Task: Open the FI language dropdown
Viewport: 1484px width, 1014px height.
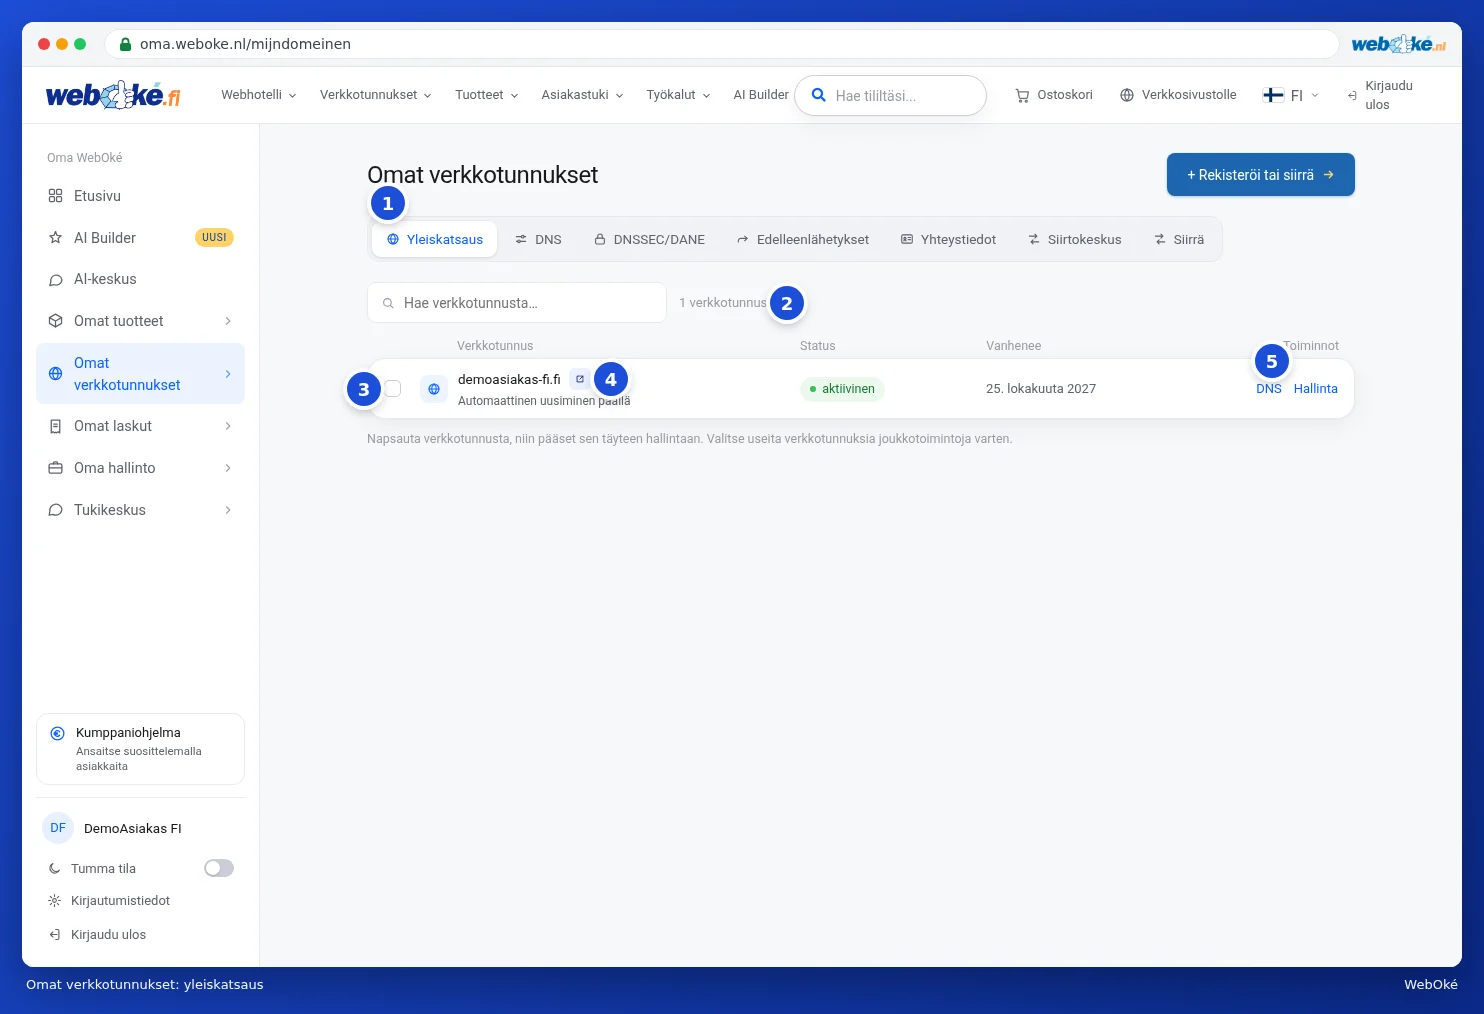Action: pyautogui.click(x=1291, y=95)
